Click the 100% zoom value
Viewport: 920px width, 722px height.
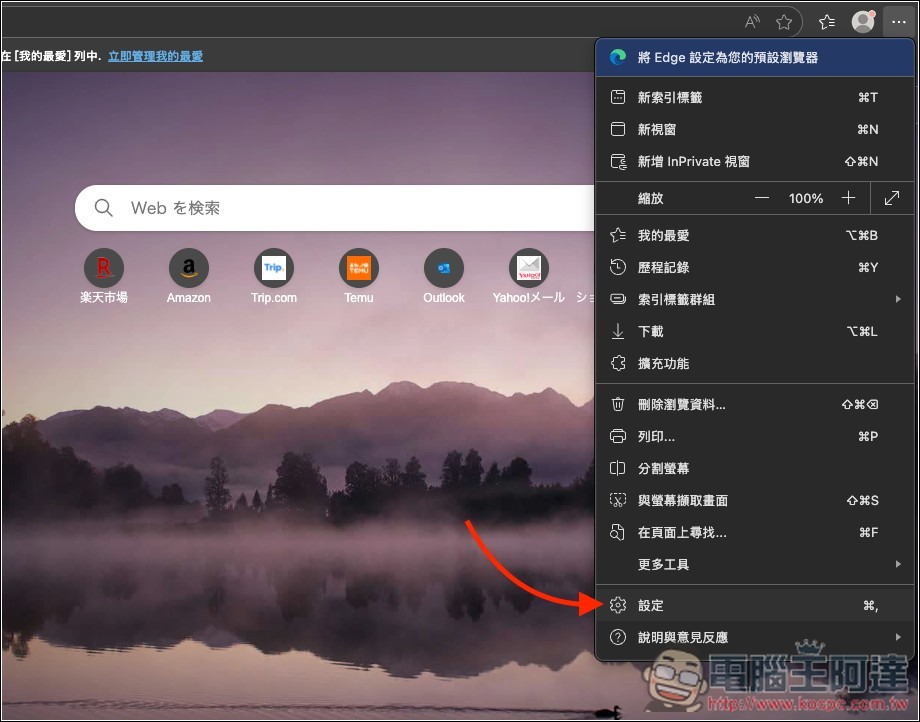coord(806,198)
